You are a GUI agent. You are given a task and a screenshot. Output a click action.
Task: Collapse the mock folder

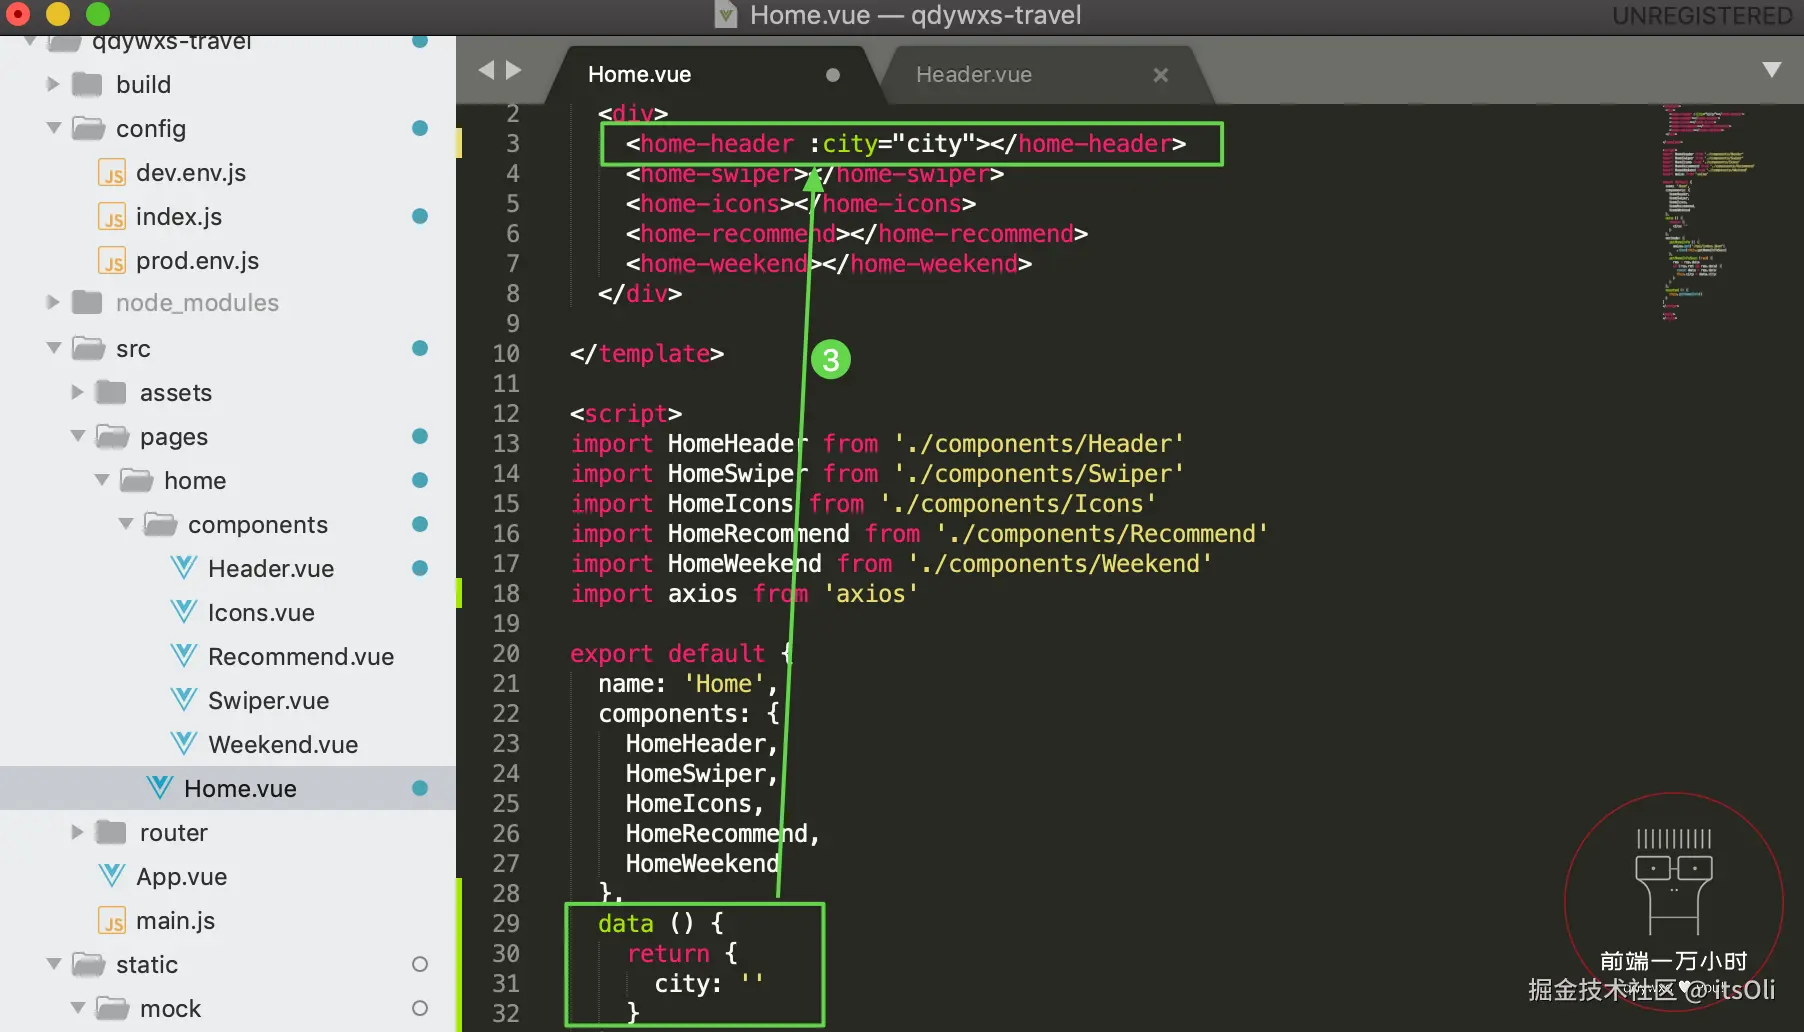(x=78, y=1008)
